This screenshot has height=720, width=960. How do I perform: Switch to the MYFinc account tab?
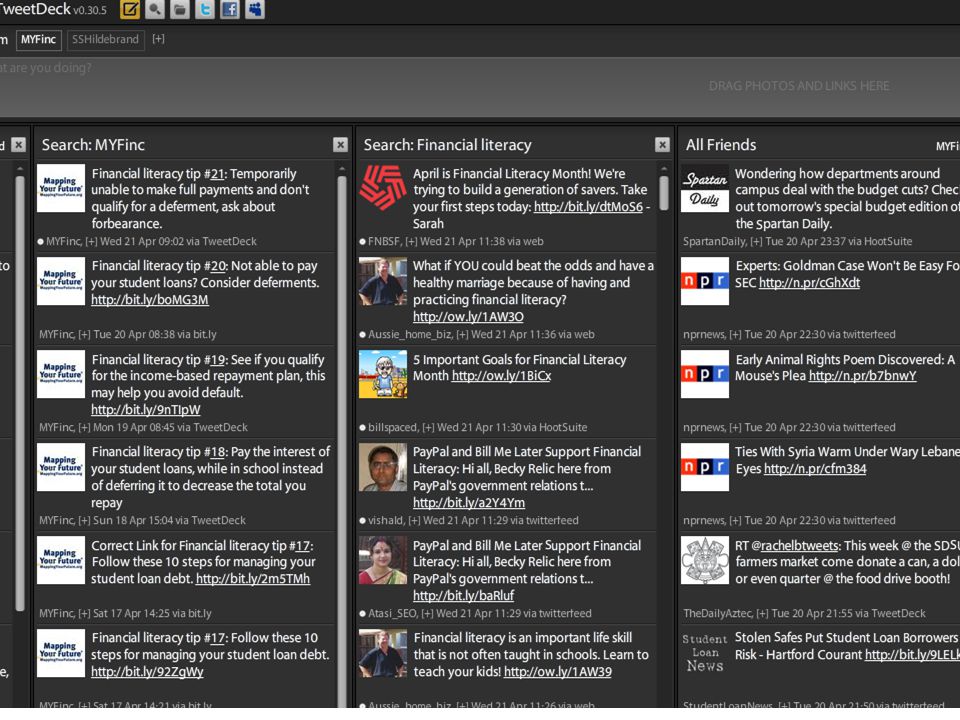click(x=39, y=40)
